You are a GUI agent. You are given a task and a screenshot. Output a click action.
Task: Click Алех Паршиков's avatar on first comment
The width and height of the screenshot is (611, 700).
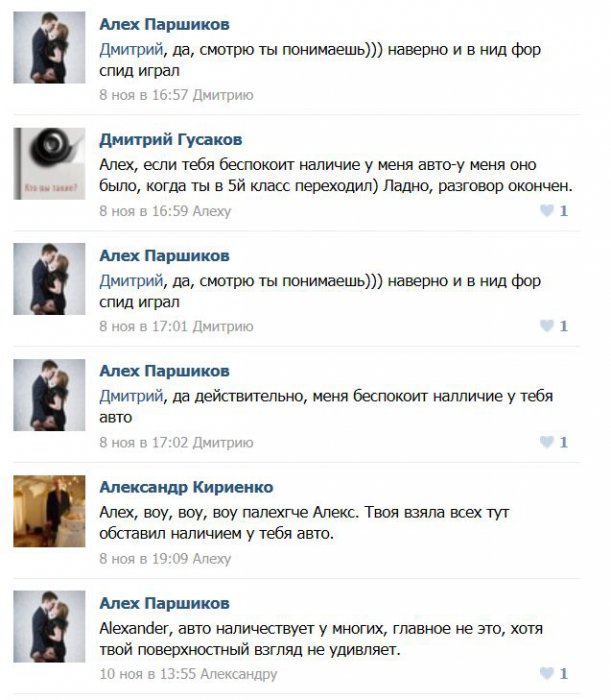tap(49, 47)
